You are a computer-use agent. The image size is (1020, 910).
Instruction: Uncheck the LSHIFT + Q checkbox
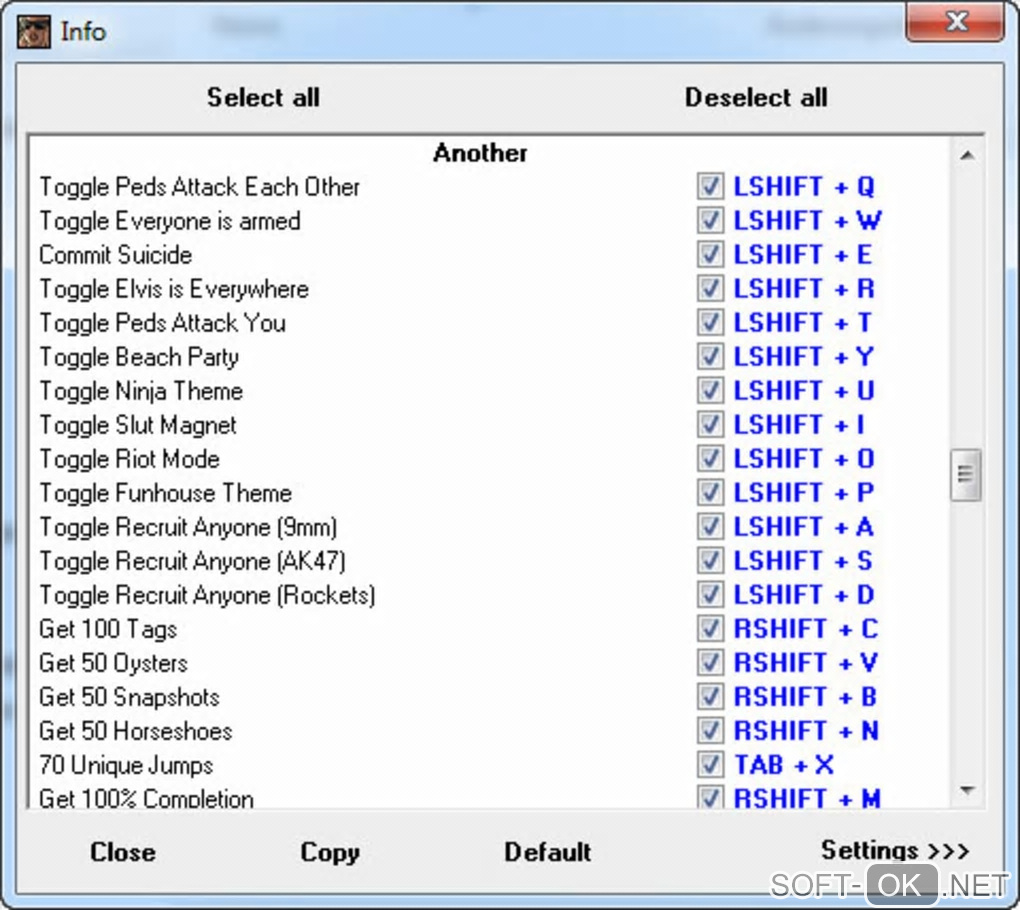coord(710,186)
